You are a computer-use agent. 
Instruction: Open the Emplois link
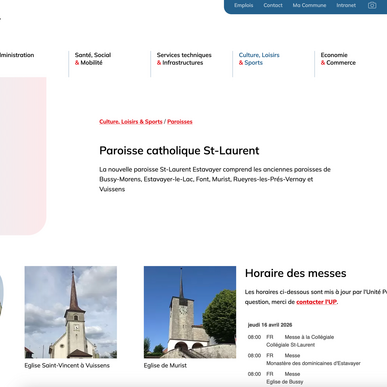tap(243, 5)
